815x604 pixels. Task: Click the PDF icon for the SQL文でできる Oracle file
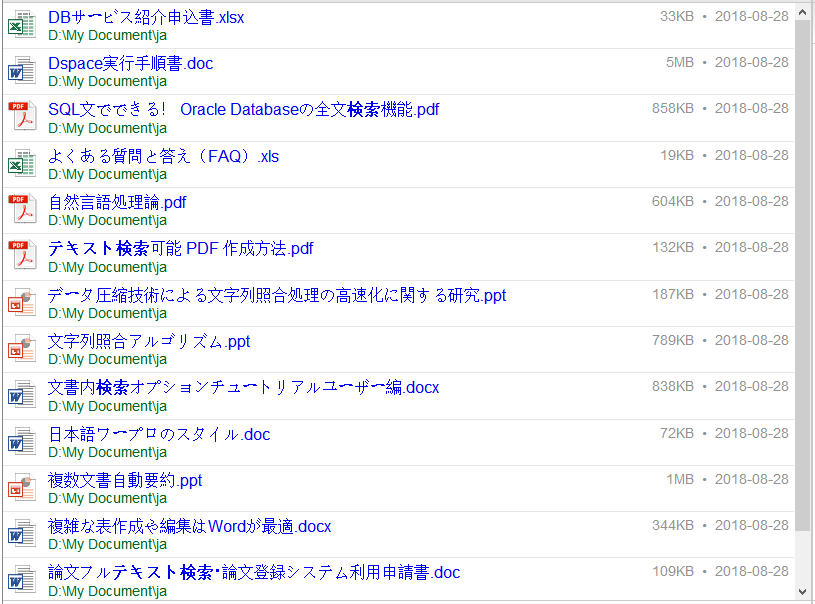point(21,117)
